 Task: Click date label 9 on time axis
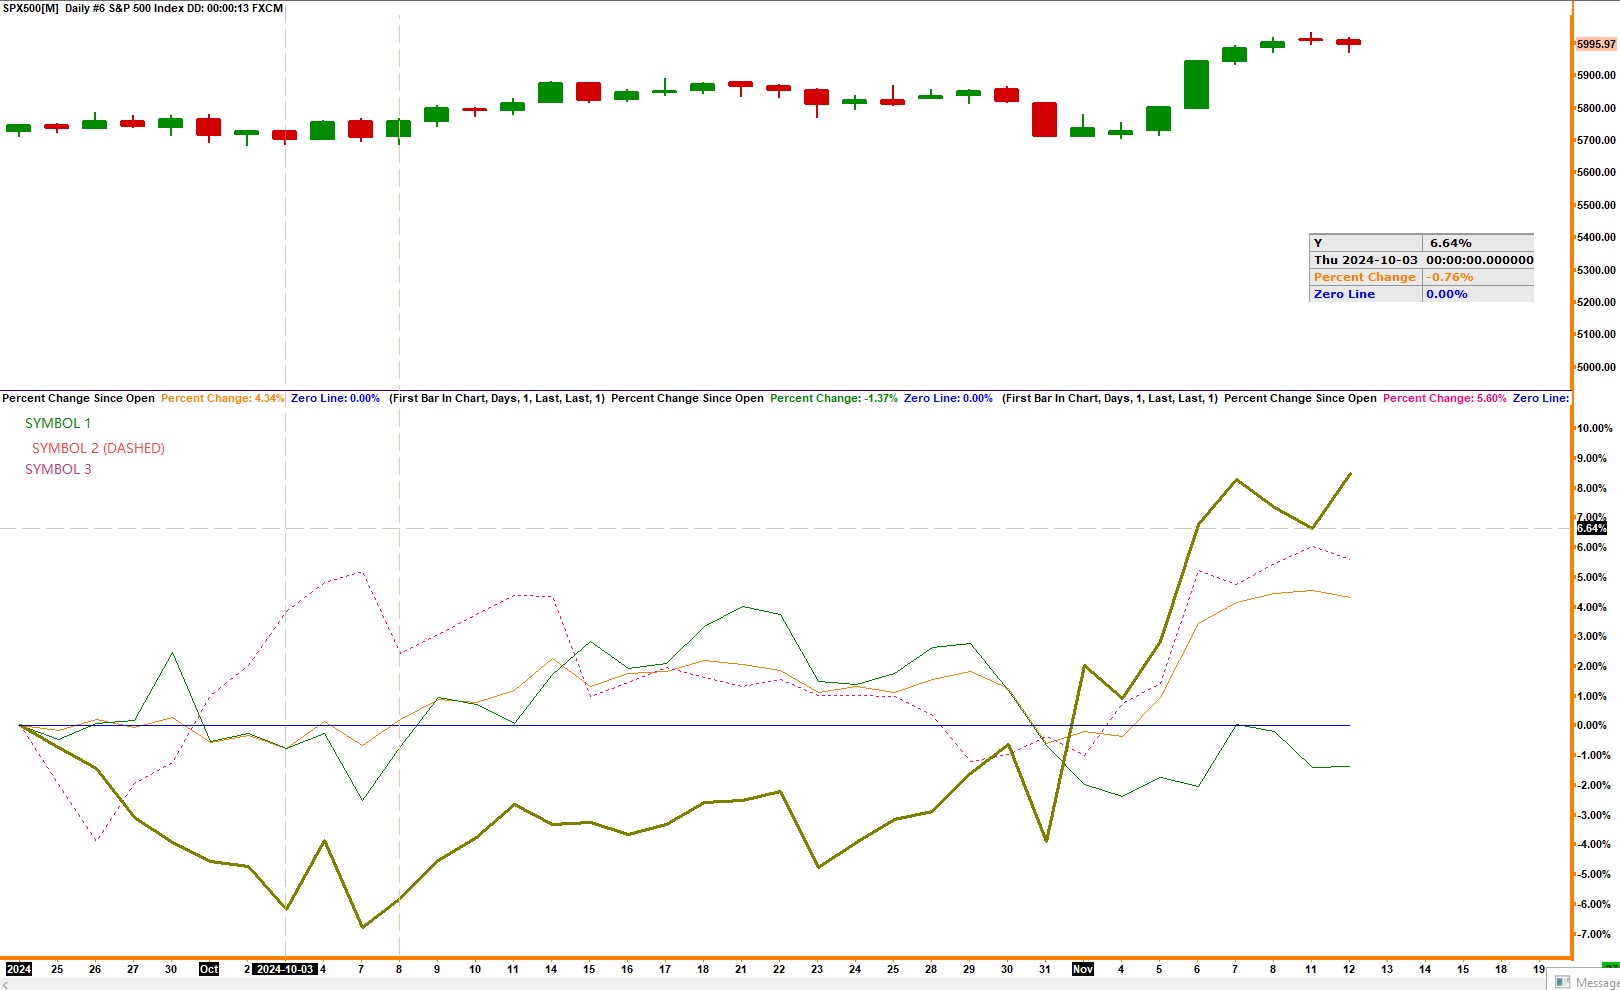pyautogui.click(x=437, y=969)
